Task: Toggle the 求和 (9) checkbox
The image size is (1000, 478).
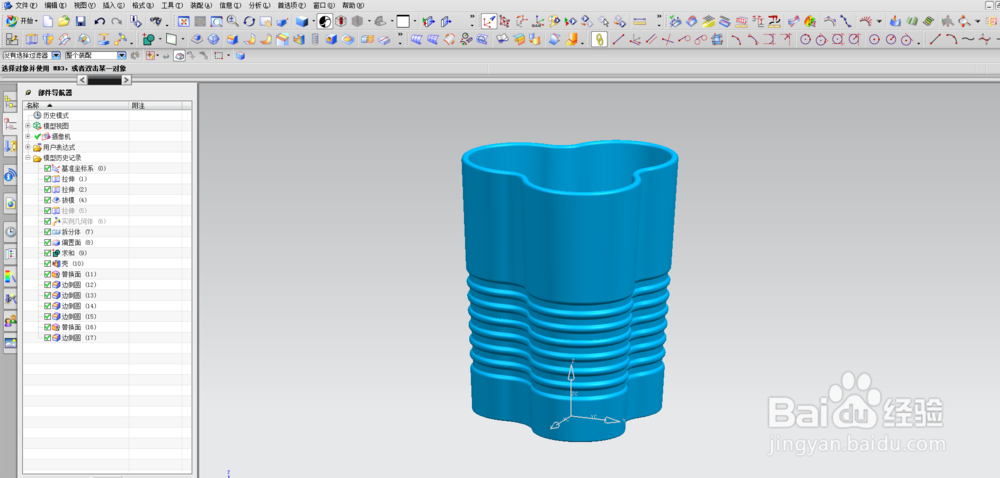Action: click(x=48, y=253)
